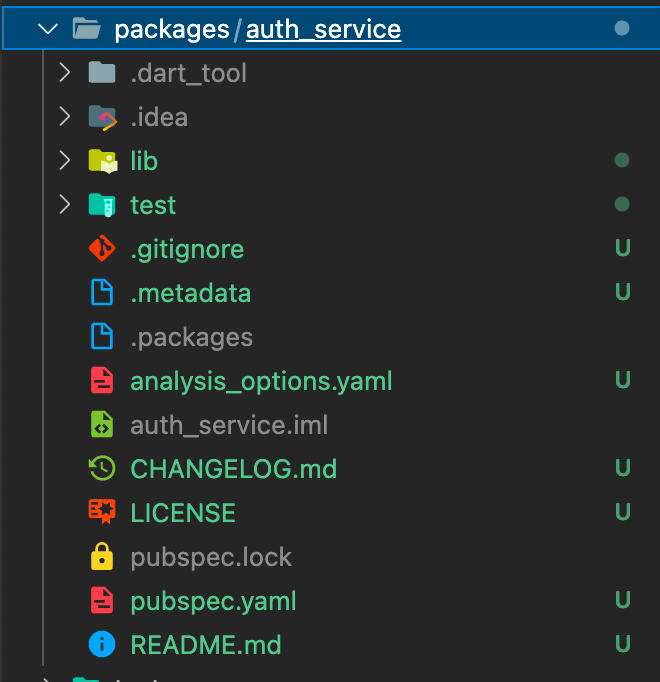Click the test folder flask icon
Screen dimensions: 660x682
tap(102, 205)
